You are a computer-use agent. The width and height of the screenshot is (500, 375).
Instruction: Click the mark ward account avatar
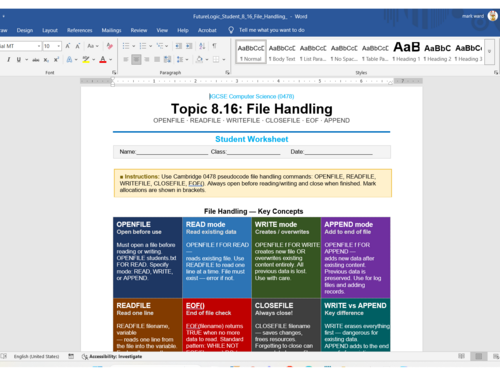[x=492, y=16]
